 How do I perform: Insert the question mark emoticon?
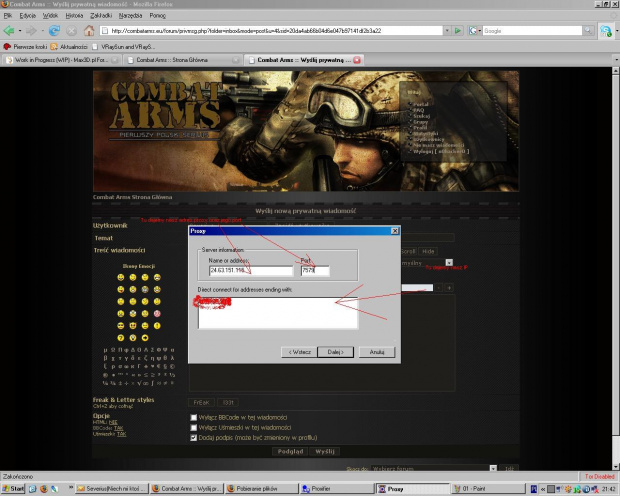click(121, 338)
